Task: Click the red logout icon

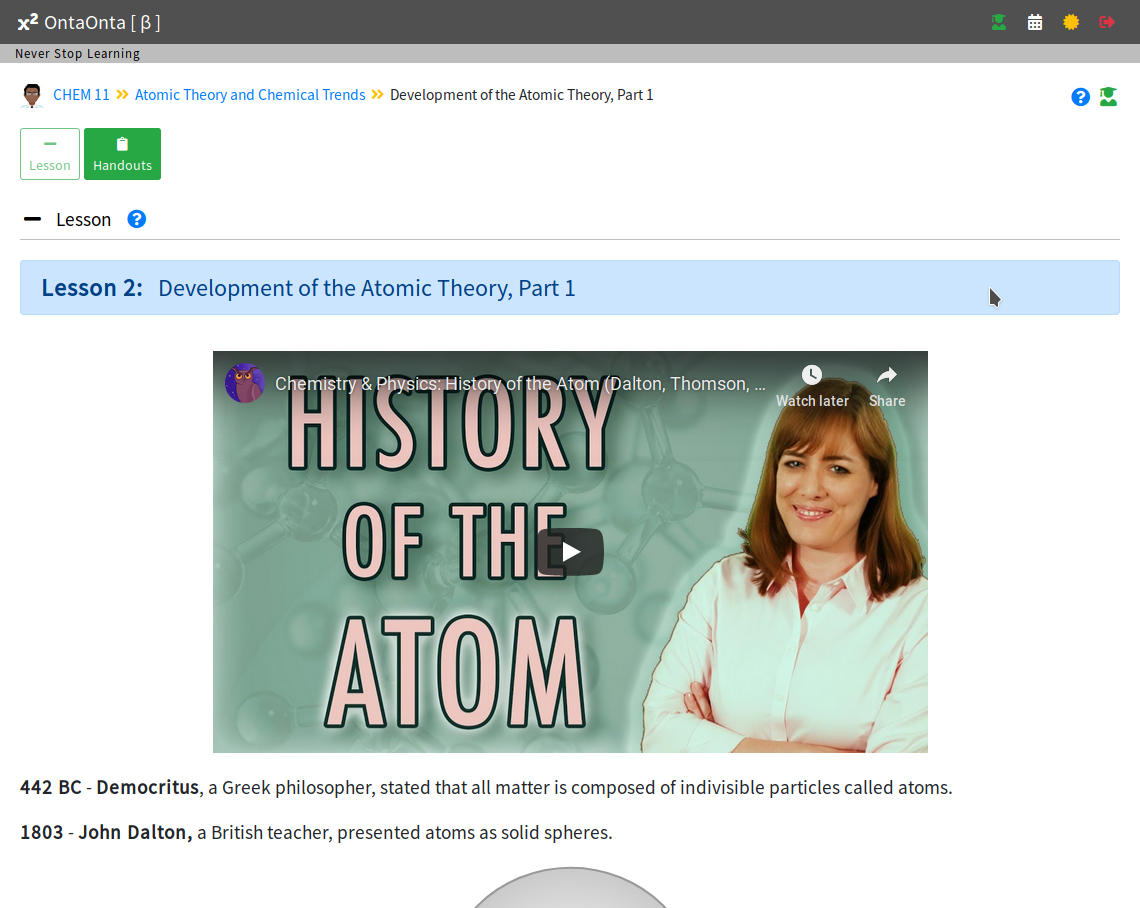Action: tap(1107, 23)
